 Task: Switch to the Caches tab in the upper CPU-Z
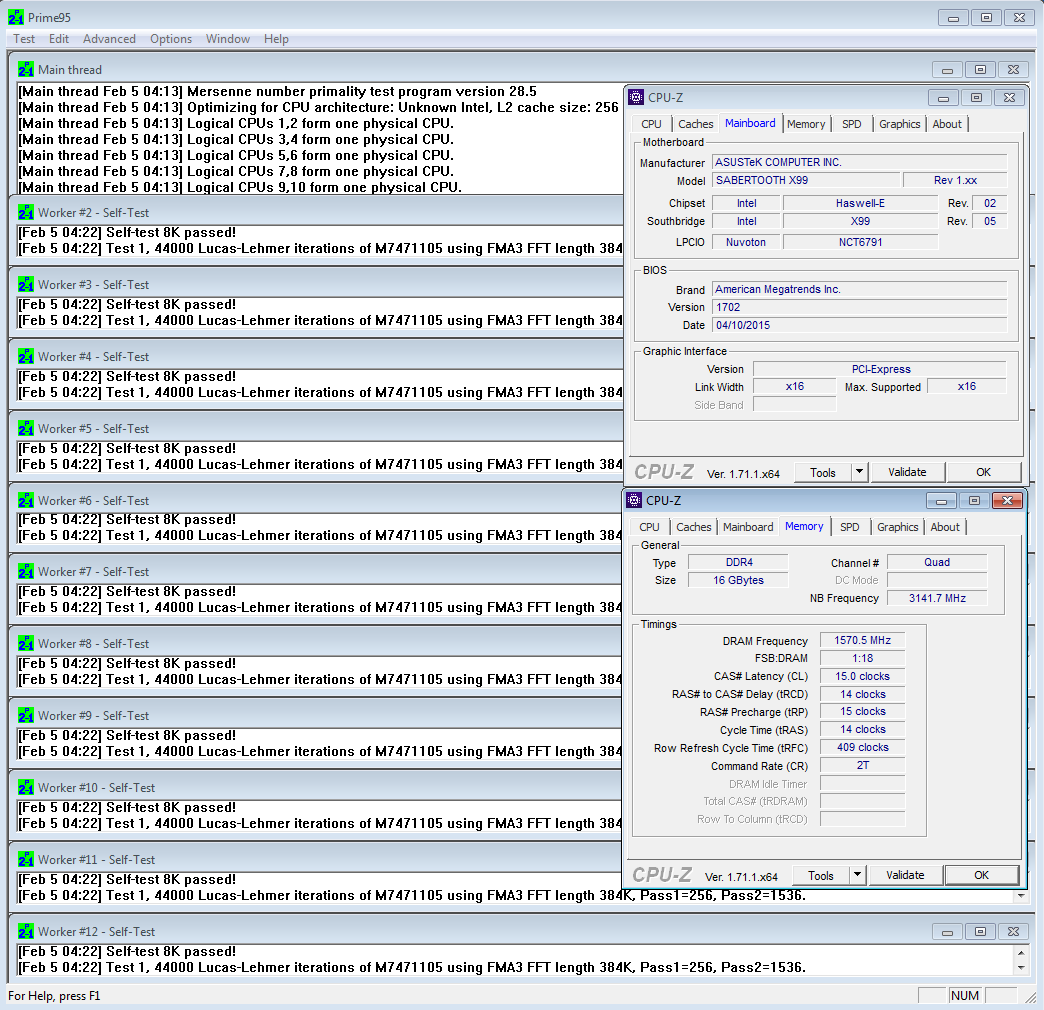pyautogui.click(x=696, y=124)
